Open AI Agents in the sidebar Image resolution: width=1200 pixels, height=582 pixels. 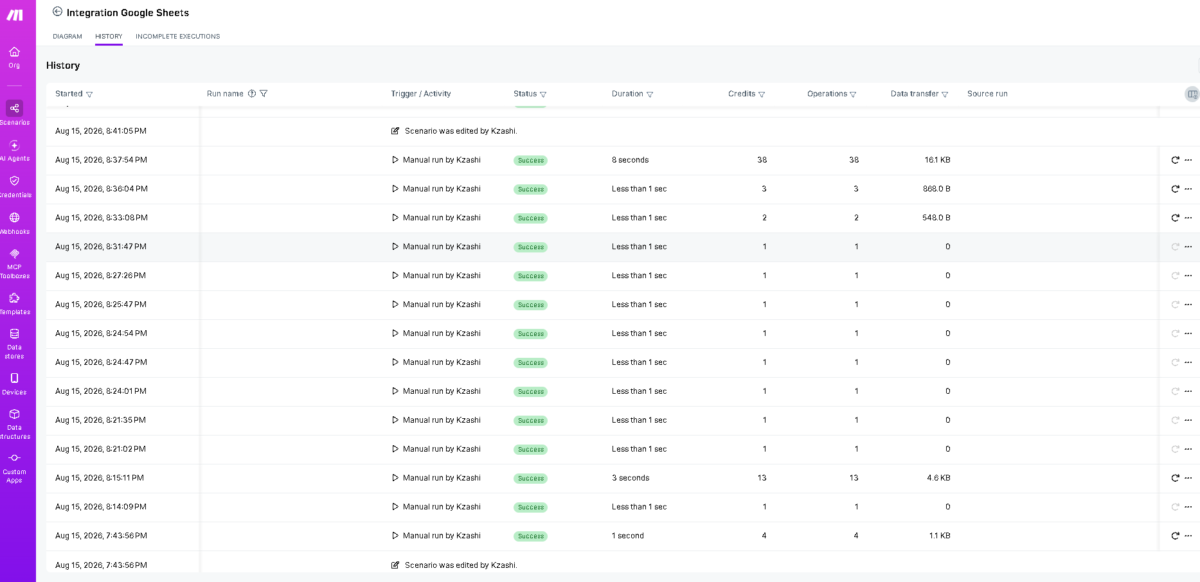[14, 150]
